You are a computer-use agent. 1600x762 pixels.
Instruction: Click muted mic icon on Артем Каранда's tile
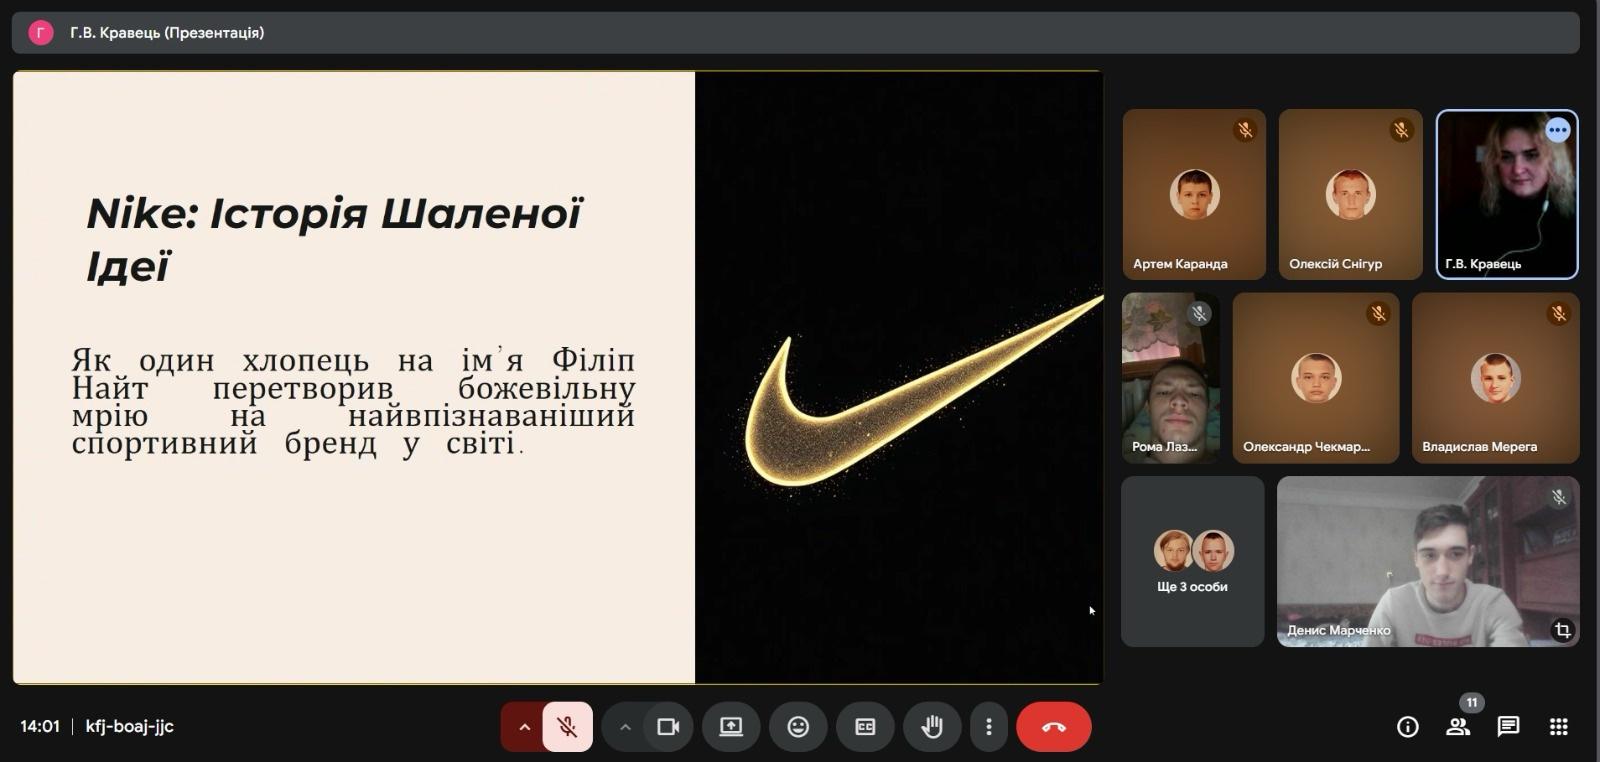coord(1245,130)
